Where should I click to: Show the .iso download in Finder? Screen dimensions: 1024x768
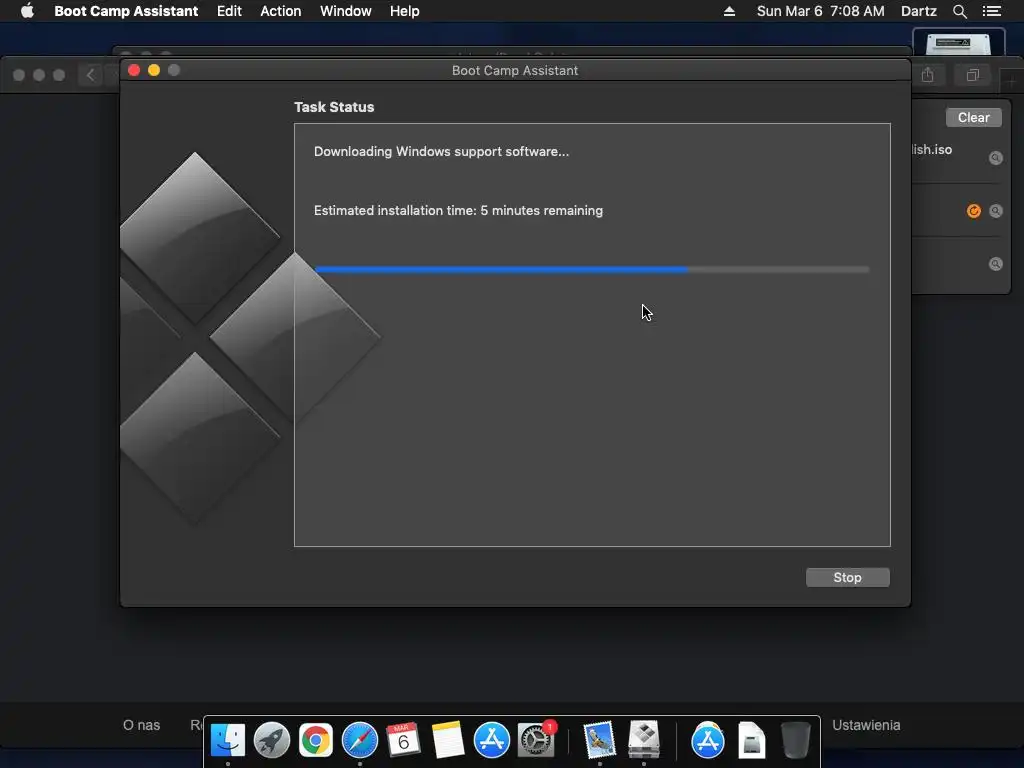click(x=995, y=158)
